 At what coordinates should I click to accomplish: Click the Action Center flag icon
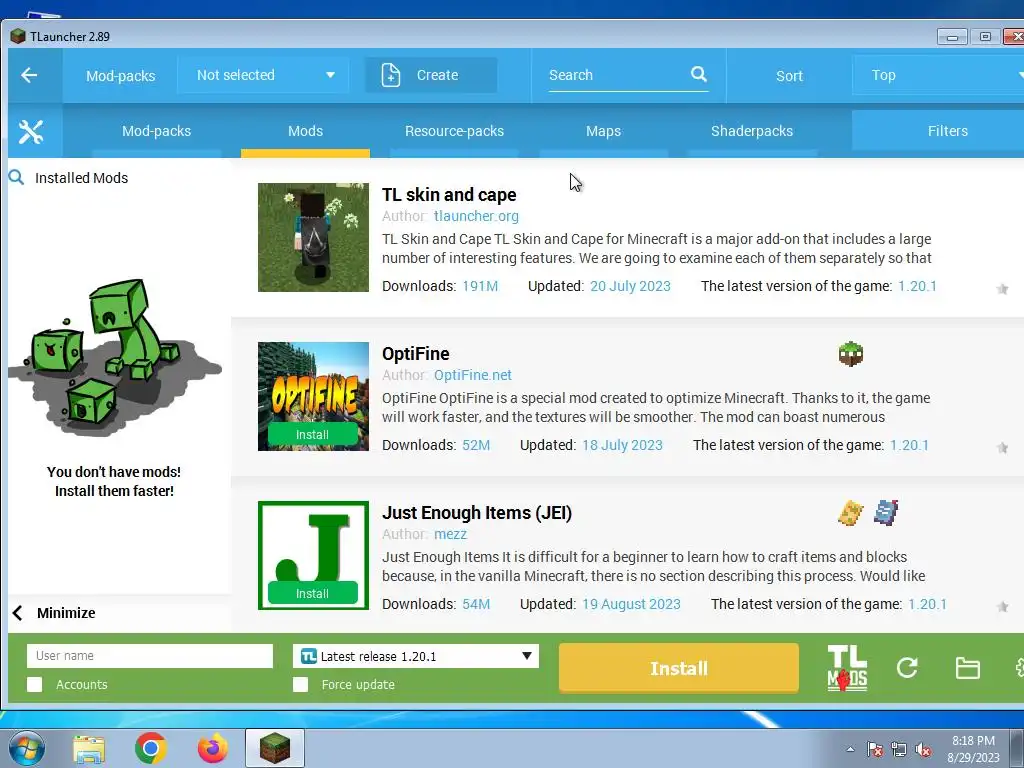pos(874,750)
